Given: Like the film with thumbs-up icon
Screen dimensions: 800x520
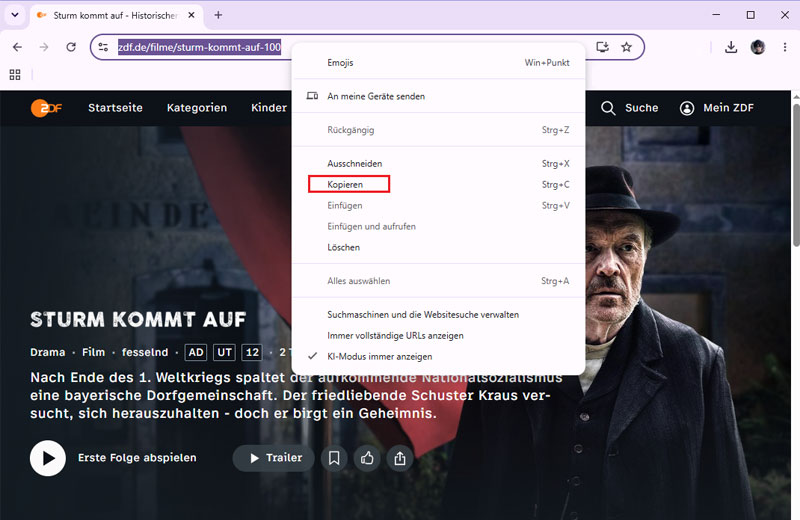Looking at the screenshot, I should (x=367, y=458).
